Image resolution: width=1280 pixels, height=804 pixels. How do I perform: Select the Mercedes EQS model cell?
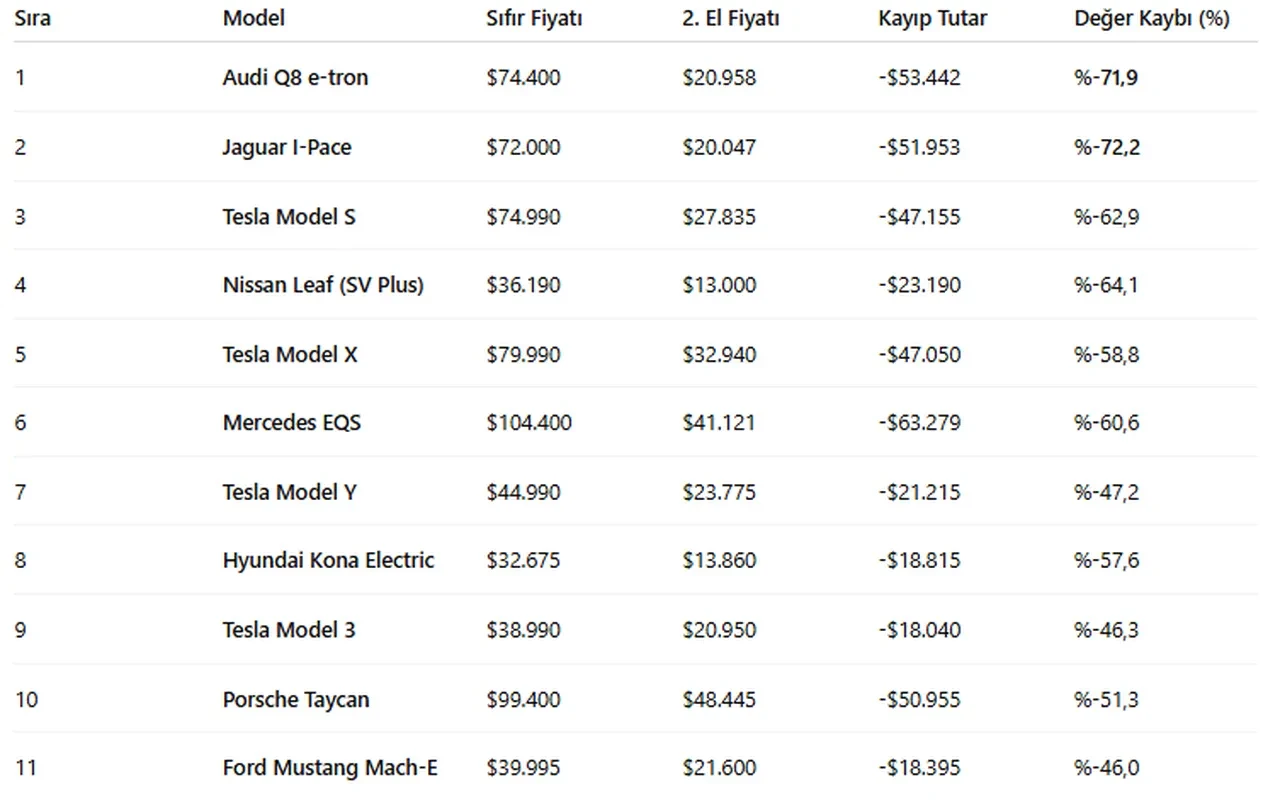click(x=292, y=422)
